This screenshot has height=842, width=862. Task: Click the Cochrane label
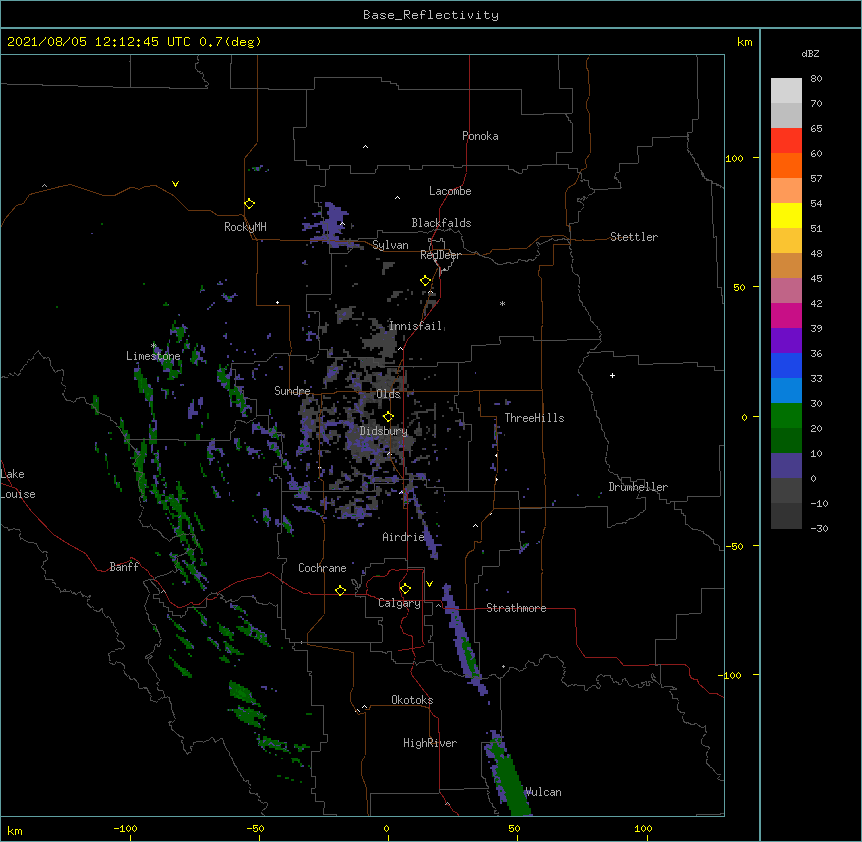pyautogui.click(x=322, y=568)
